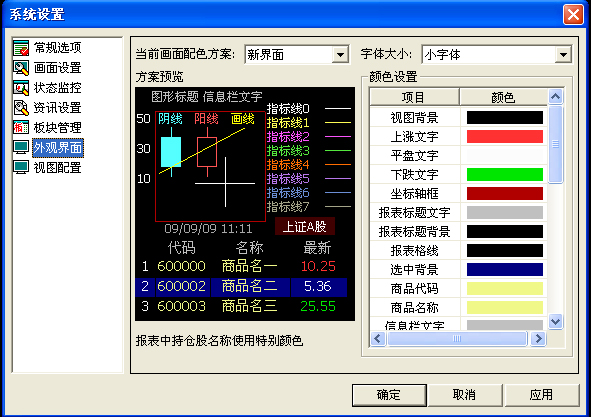The image size is (591, 417).
Task: Click the 画面设置 magnifier icon
Action: (x=21, y=68)
